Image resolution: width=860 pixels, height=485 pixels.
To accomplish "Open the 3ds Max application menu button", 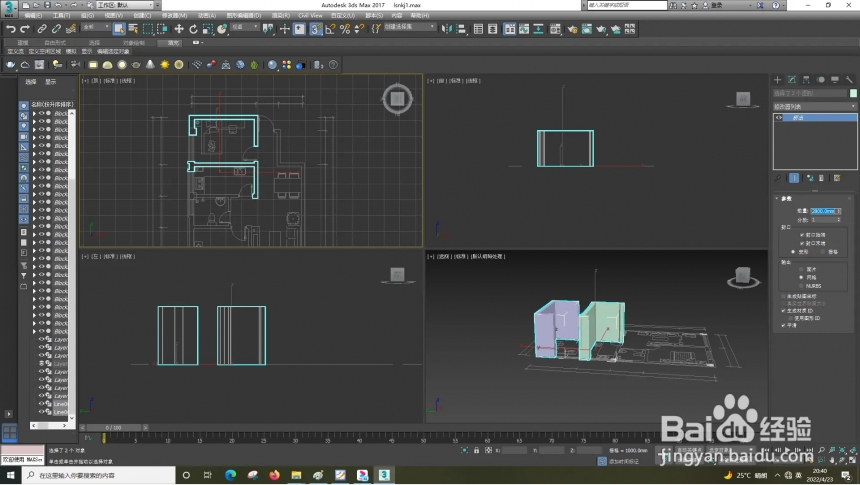I will coord(9,8).
